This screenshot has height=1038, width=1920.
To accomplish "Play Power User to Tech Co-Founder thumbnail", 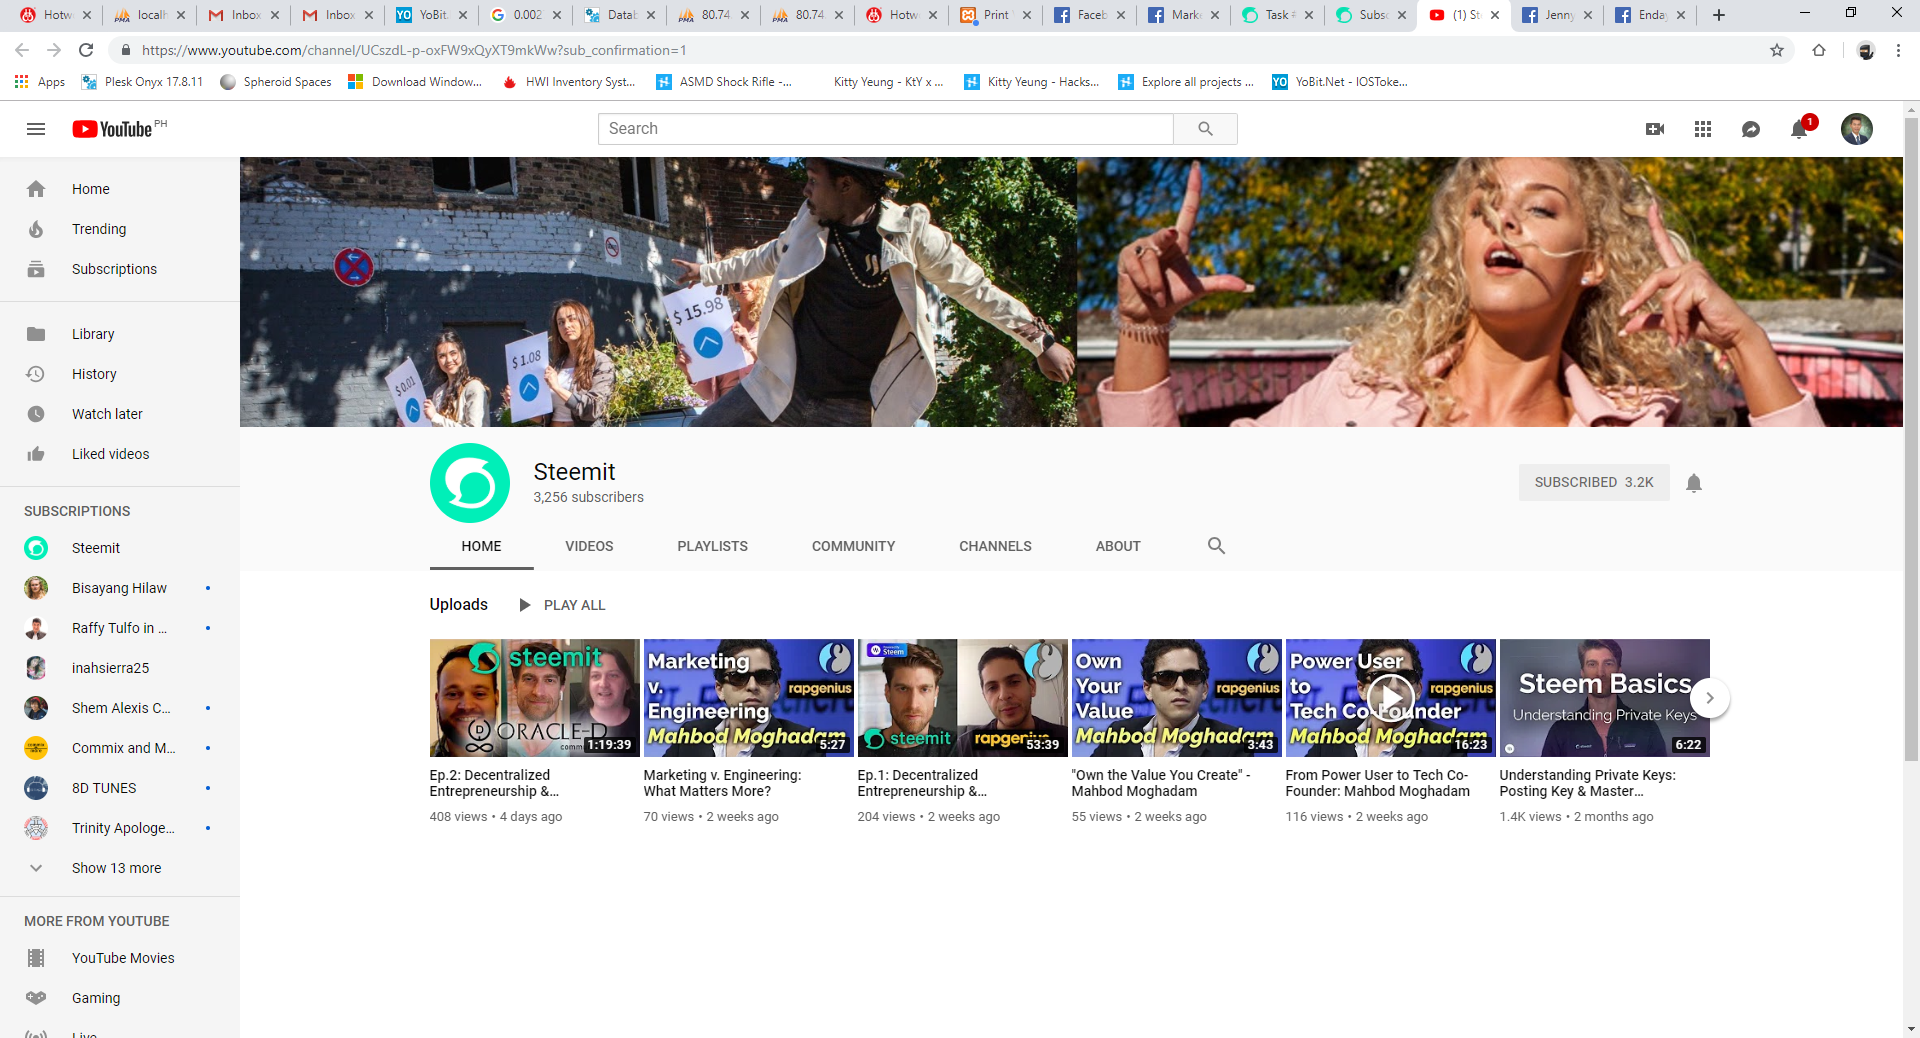I will [1391, 698].
